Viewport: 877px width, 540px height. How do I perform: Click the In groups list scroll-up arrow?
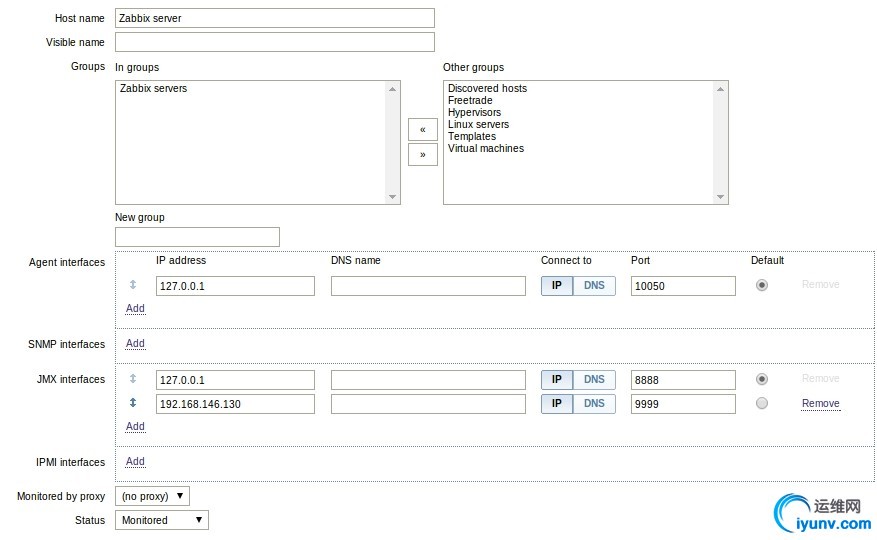coord(392,89)
